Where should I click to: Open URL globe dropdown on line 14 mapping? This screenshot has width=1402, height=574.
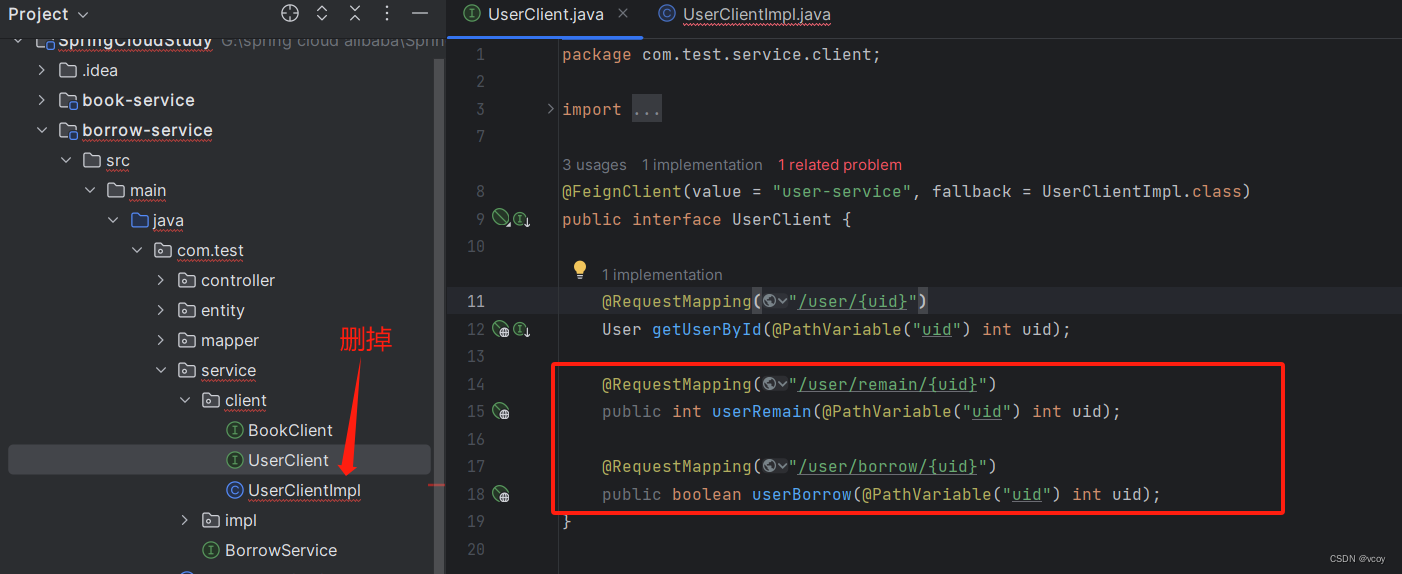click(774, 384)
